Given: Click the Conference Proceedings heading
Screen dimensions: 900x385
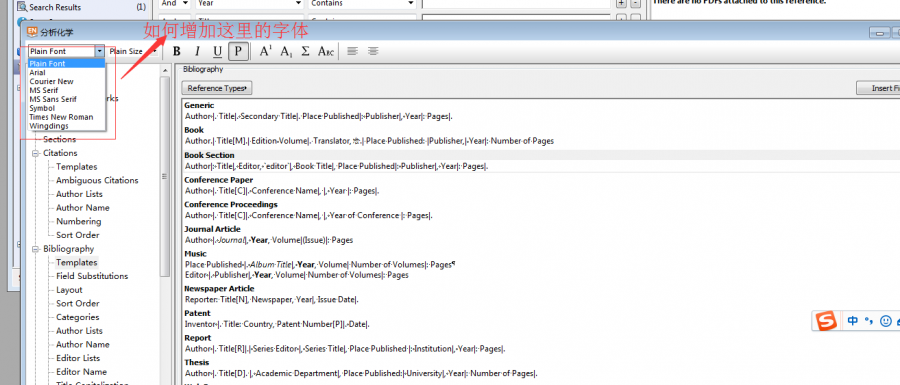Looking at the screenshot, I should tap(231, 204).
